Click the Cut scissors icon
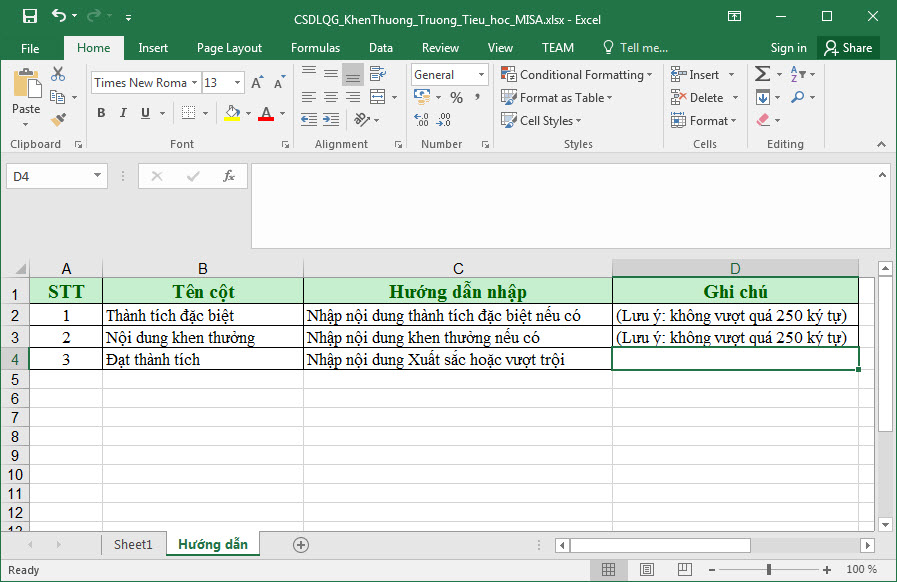Image resolution: width=897 pixels, height=582 pixels. pos(58,75)
